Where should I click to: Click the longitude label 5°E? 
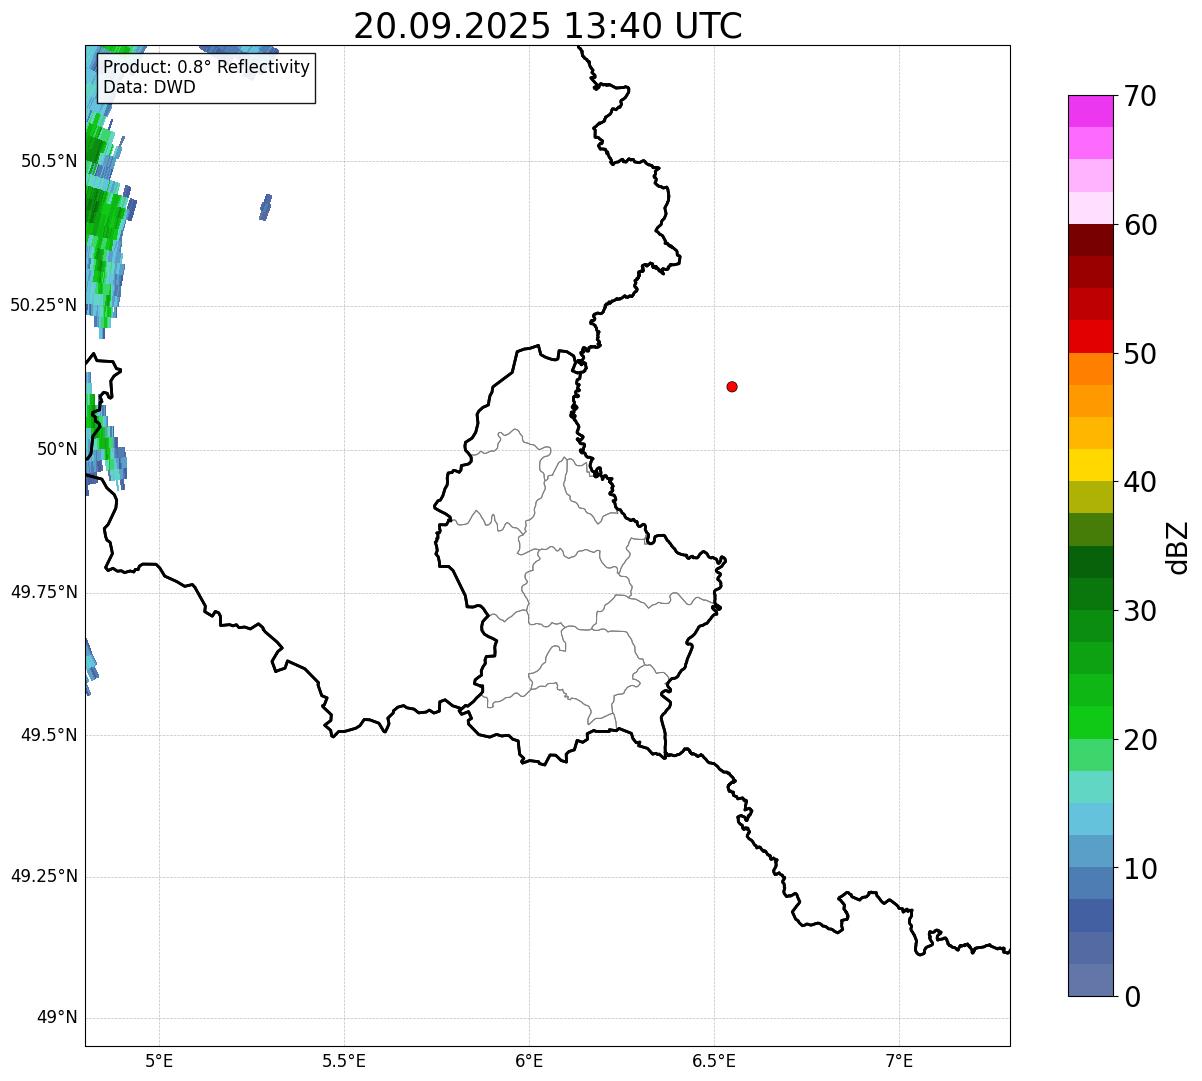point(160,1060)
